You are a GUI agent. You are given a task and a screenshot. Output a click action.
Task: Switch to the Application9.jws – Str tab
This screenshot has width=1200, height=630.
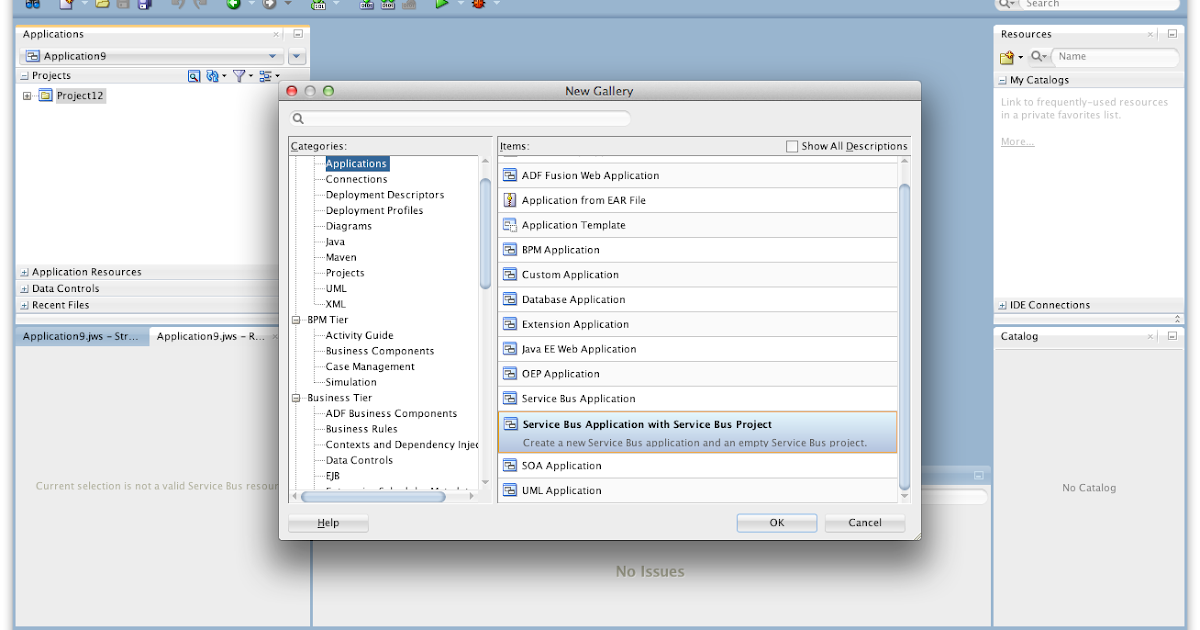coord(80,336)
